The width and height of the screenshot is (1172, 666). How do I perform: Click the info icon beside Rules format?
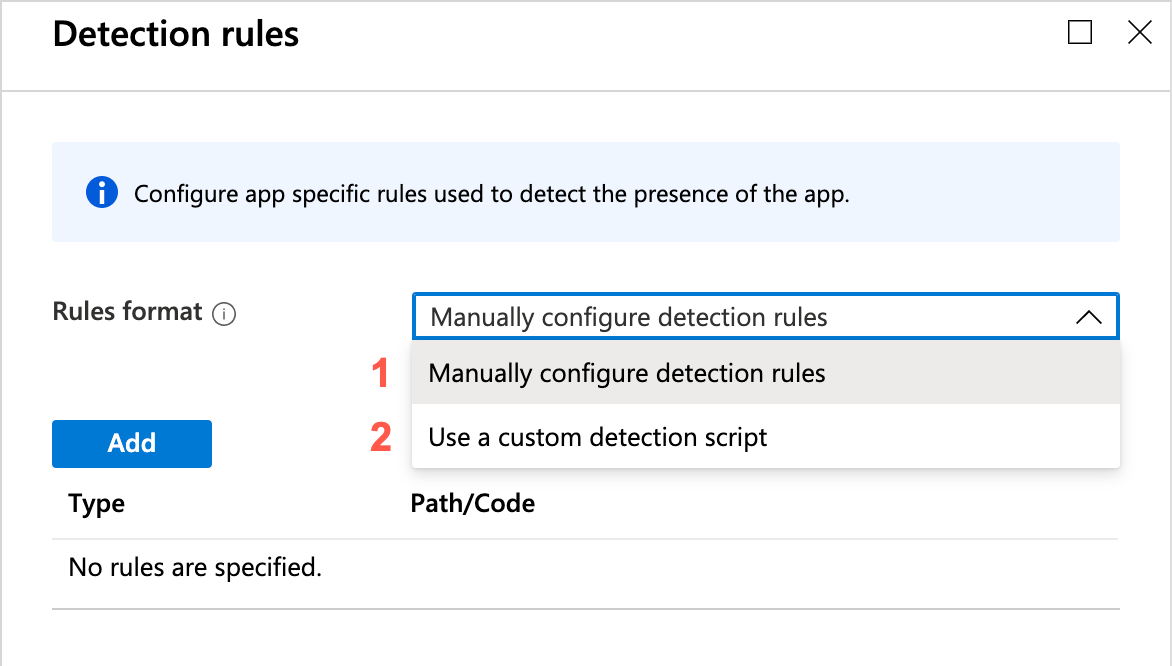coord(224,314)
